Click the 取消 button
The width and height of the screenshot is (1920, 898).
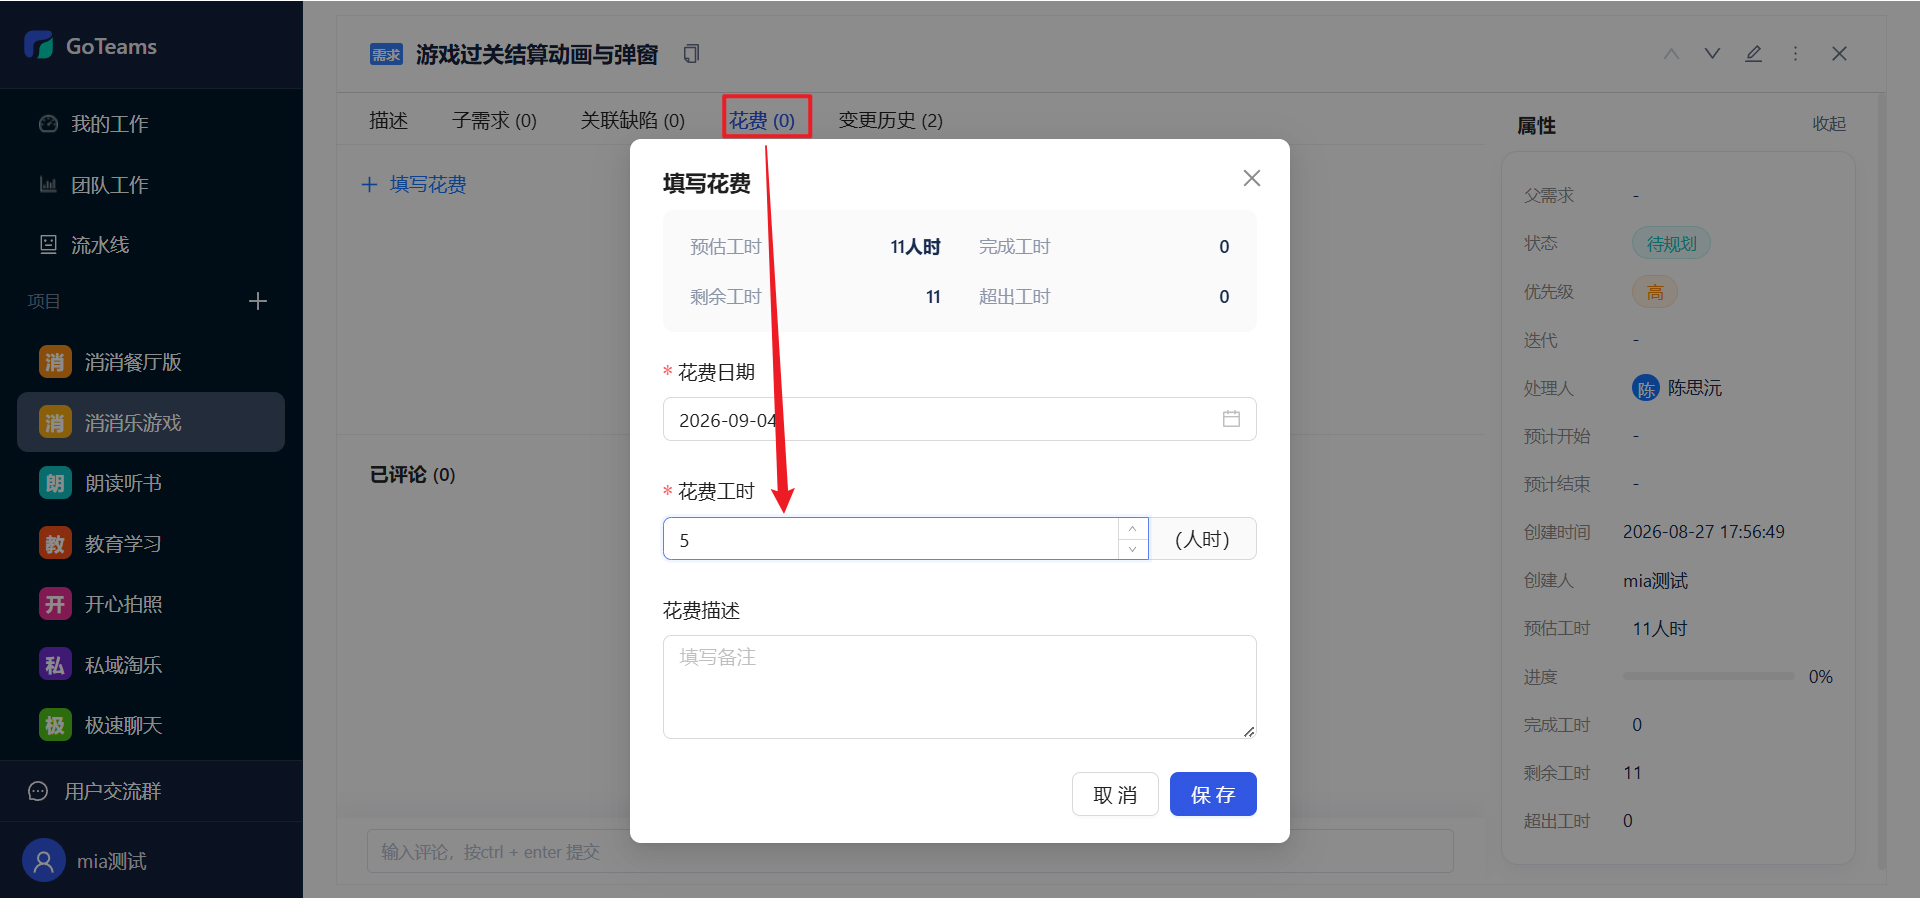(x=1115, y=794)
